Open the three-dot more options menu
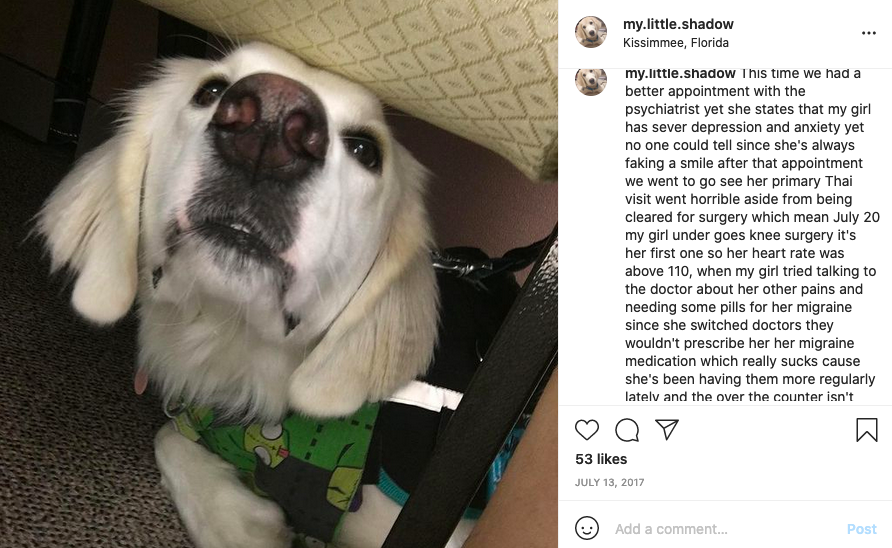This screenshot has height=548, width=892. (x=869, y=33)
